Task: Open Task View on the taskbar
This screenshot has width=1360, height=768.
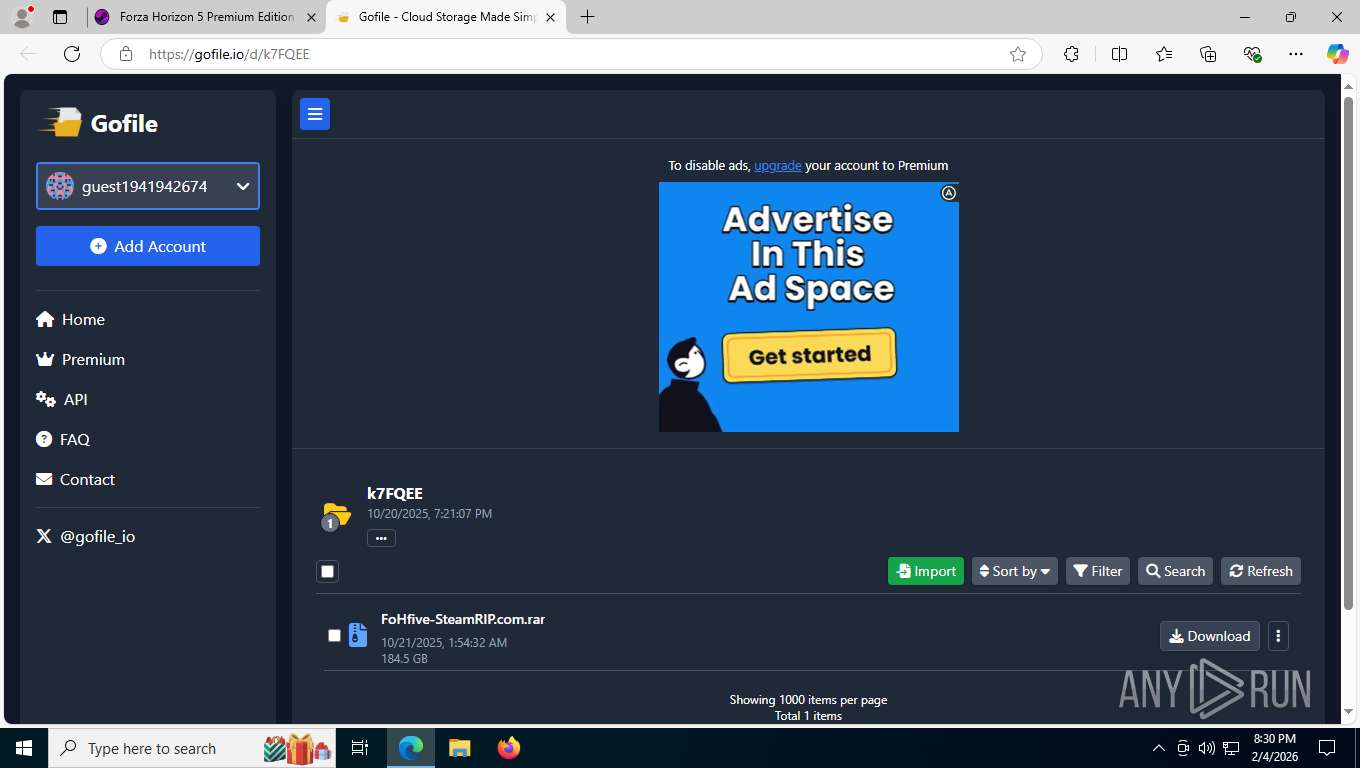Action: click(x=360, y=748)
